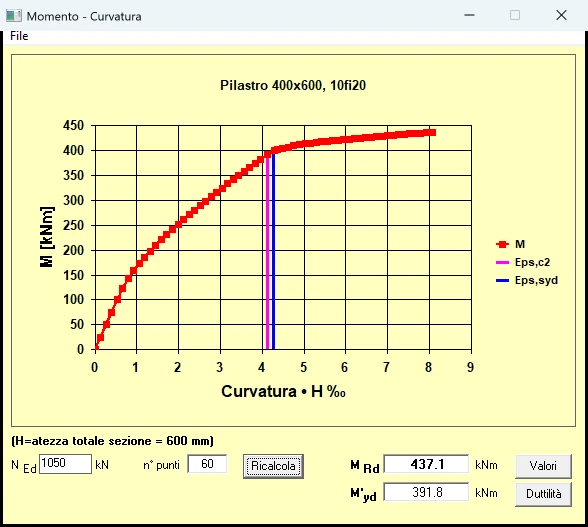Click the "M'yd" label
The width and height of the screenshot is (588, 527).
click(x=363, y=495)
